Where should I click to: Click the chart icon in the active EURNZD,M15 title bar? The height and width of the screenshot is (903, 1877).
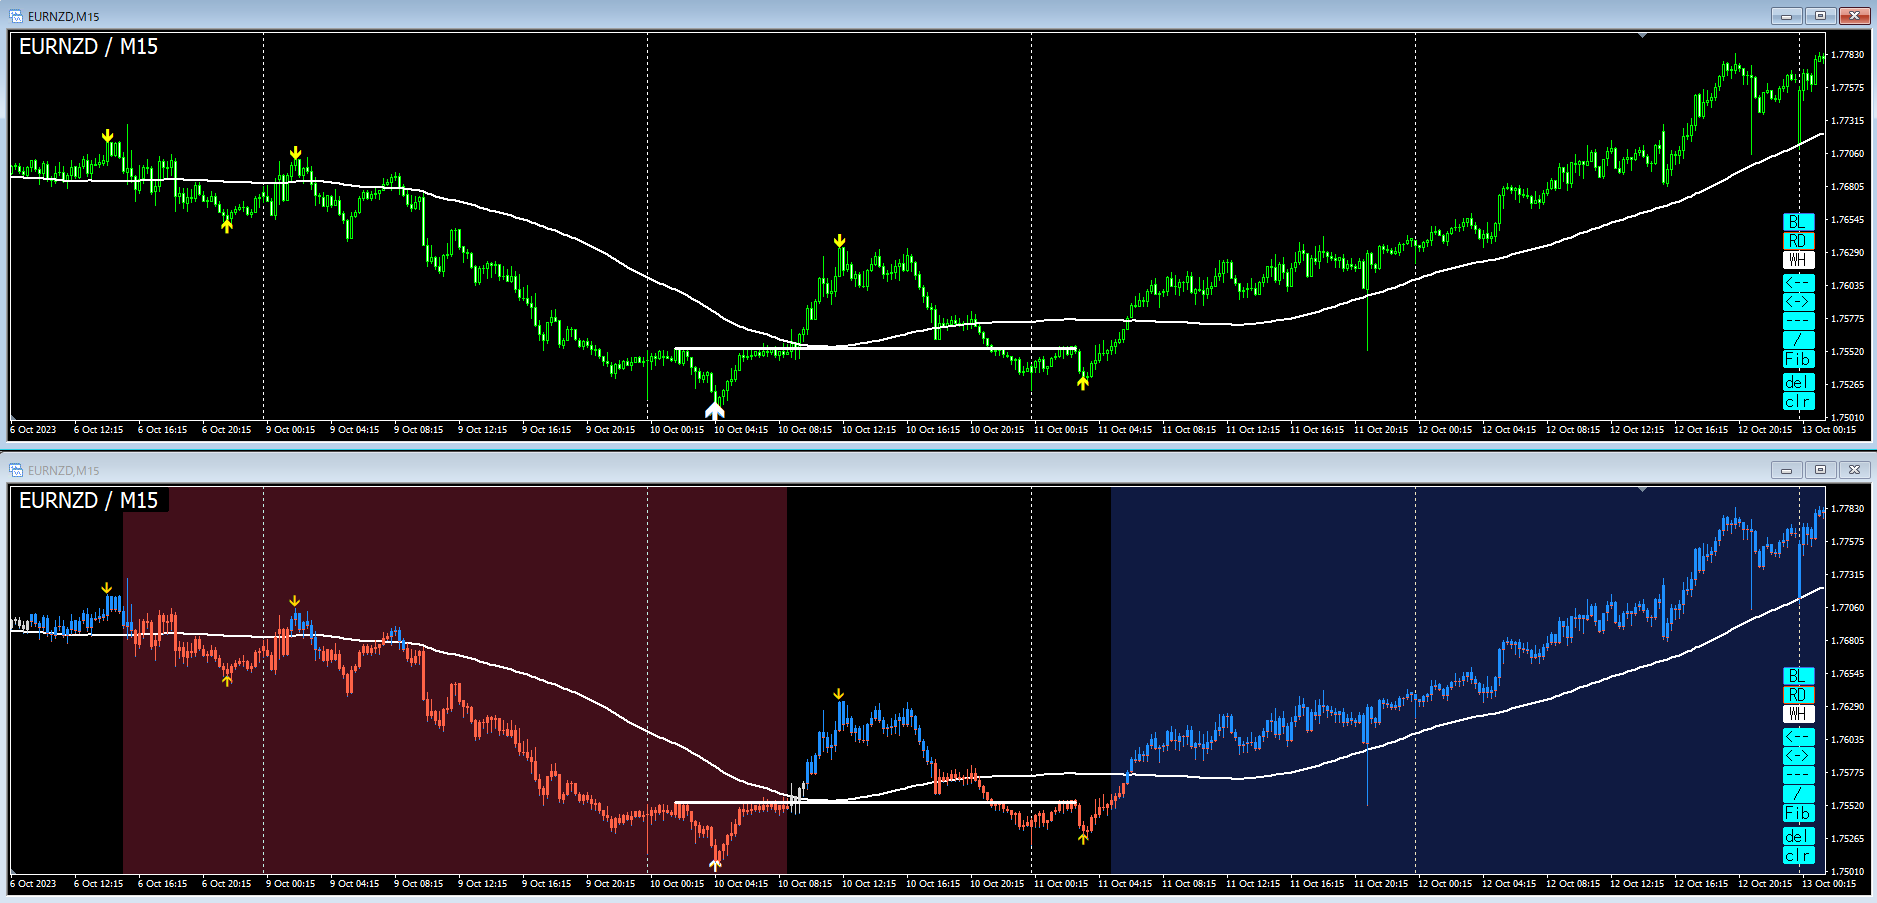tap(16, 16)
